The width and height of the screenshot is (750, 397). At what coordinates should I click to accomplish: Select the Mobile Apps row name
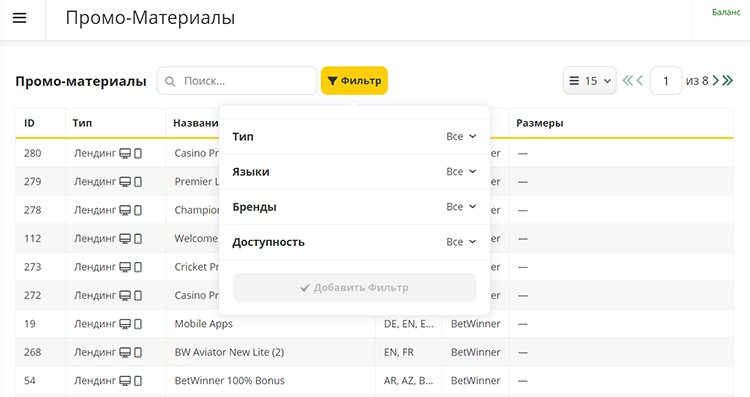click(x=204, y=324)
